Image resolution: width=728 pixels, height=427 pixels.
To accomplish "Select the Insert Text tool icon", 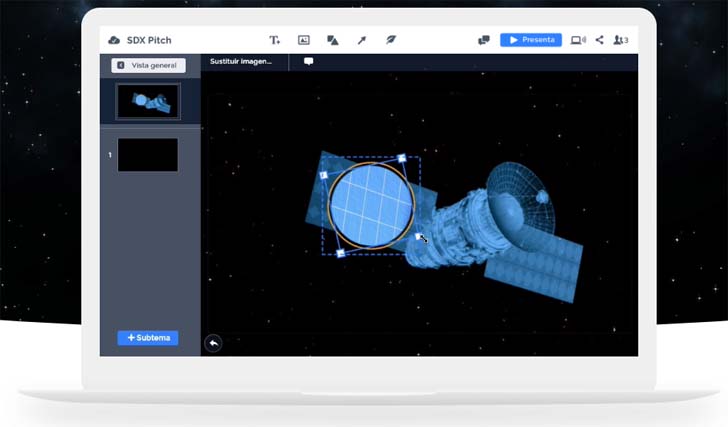I will [x=274, y=40].
